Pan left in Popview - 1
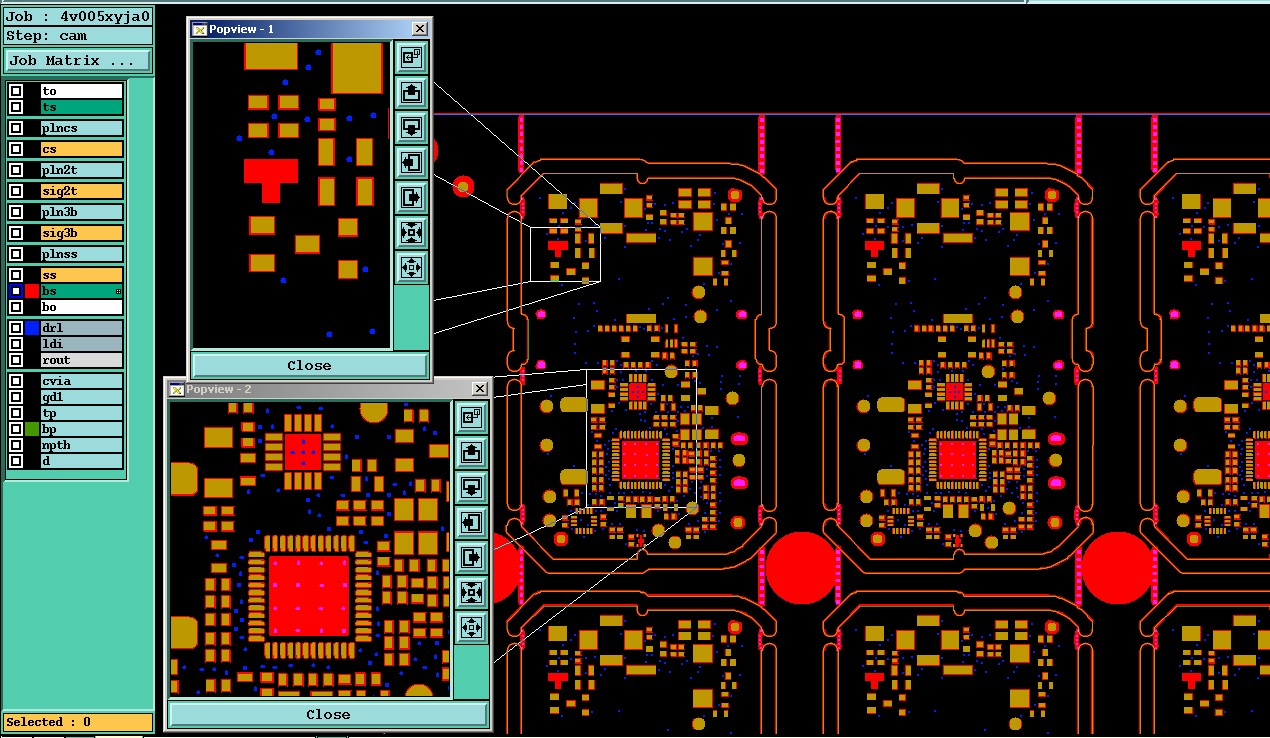The height and width of the screenshot is (738, 1270). (x=411, y=162)
